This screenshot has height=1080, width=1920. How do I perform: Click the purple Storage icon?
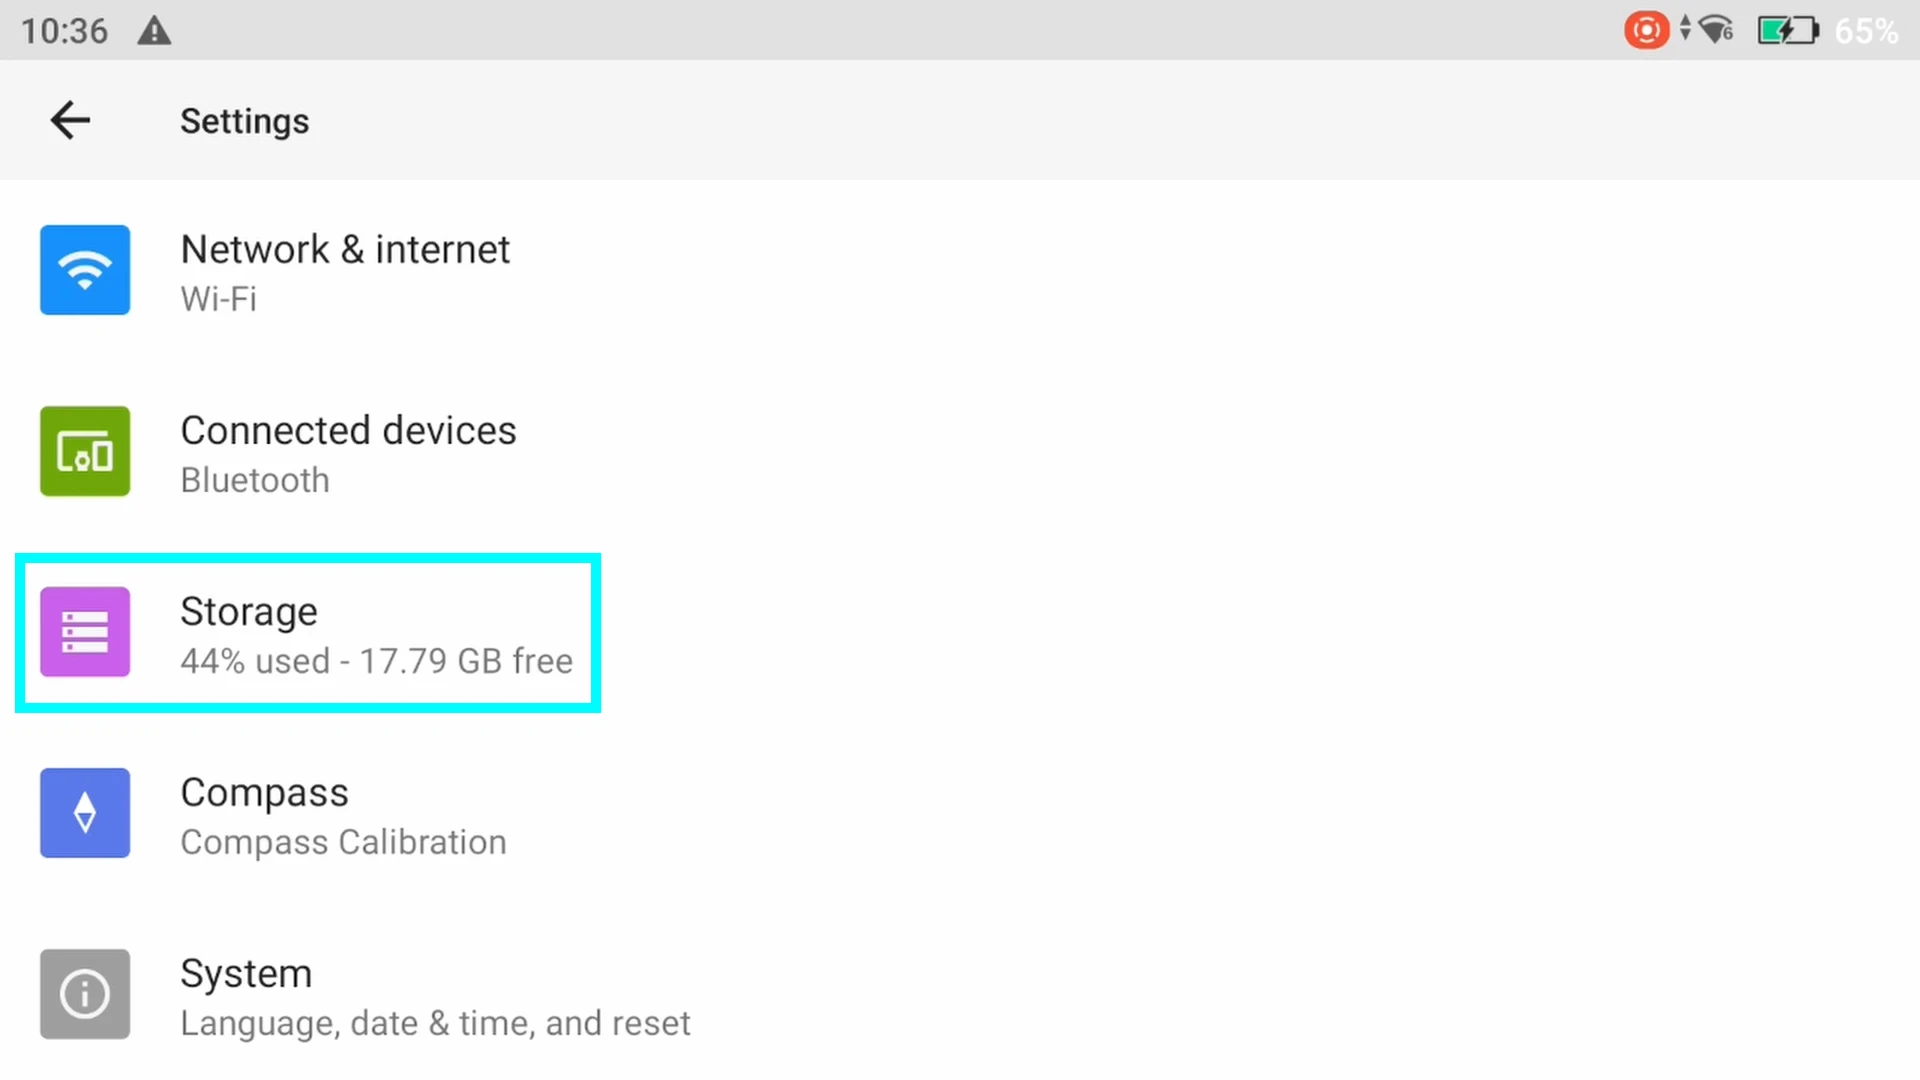pyautogui.click(x=85, y=632)
